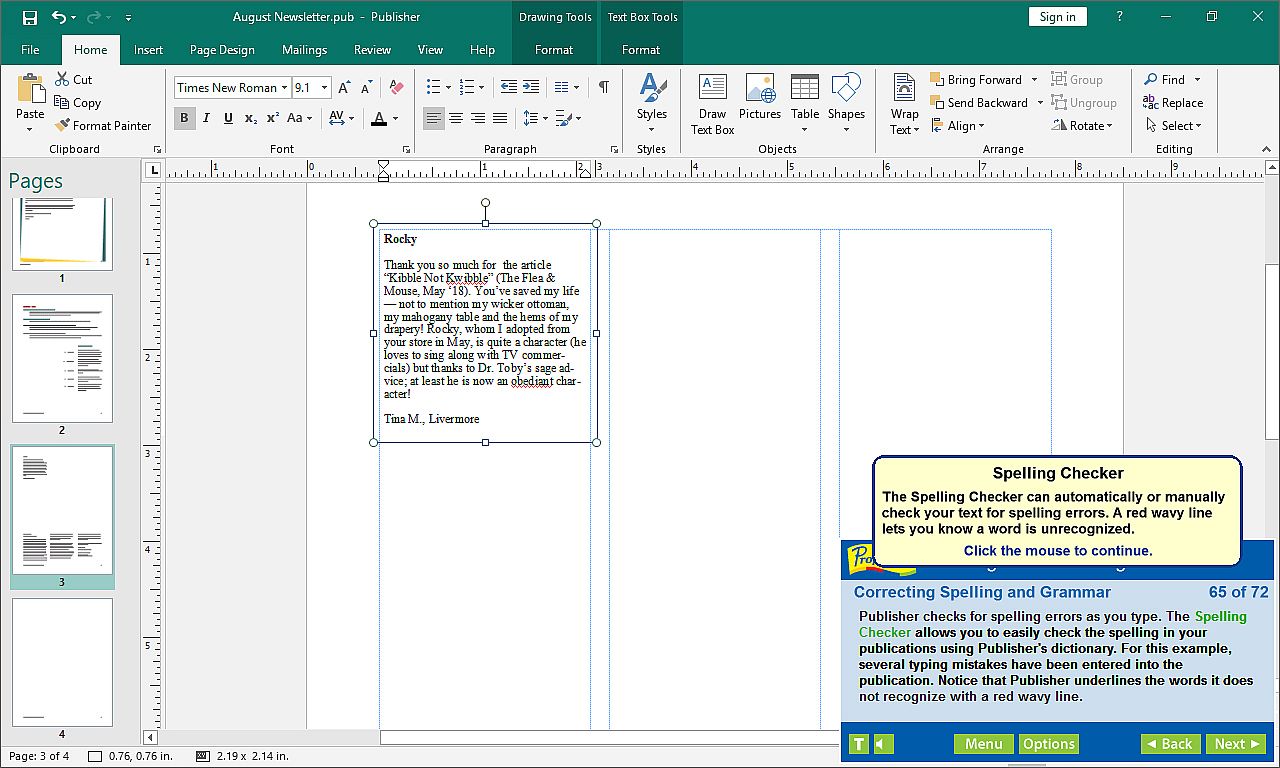1280x768 pixels.
Task: Expand the font size dropdown
Action: click(x=324, y=88)
